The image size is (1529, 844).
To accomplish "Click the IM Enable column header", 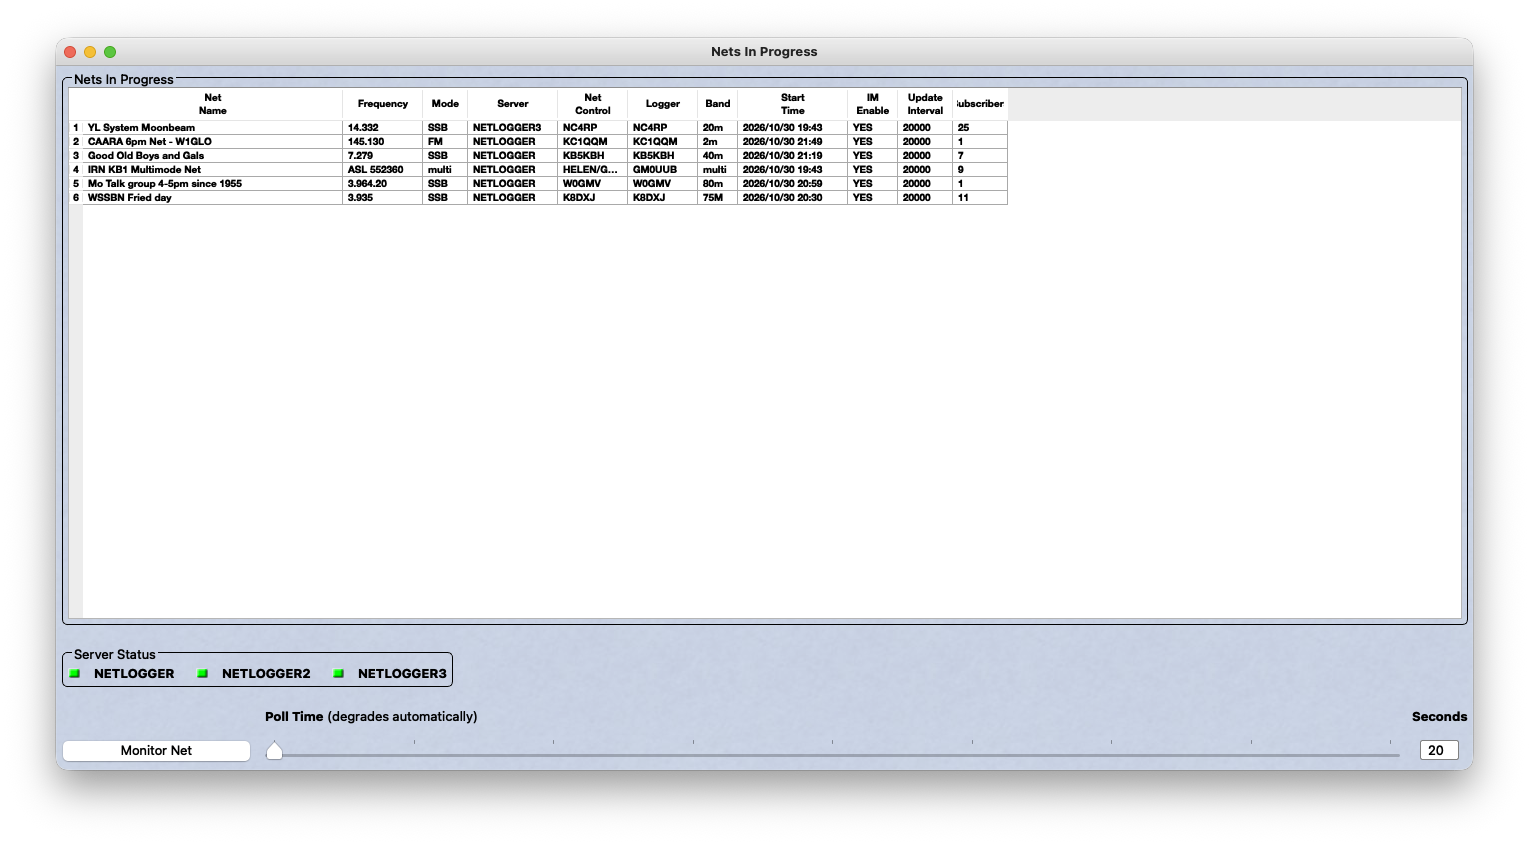I will [873, 104].
